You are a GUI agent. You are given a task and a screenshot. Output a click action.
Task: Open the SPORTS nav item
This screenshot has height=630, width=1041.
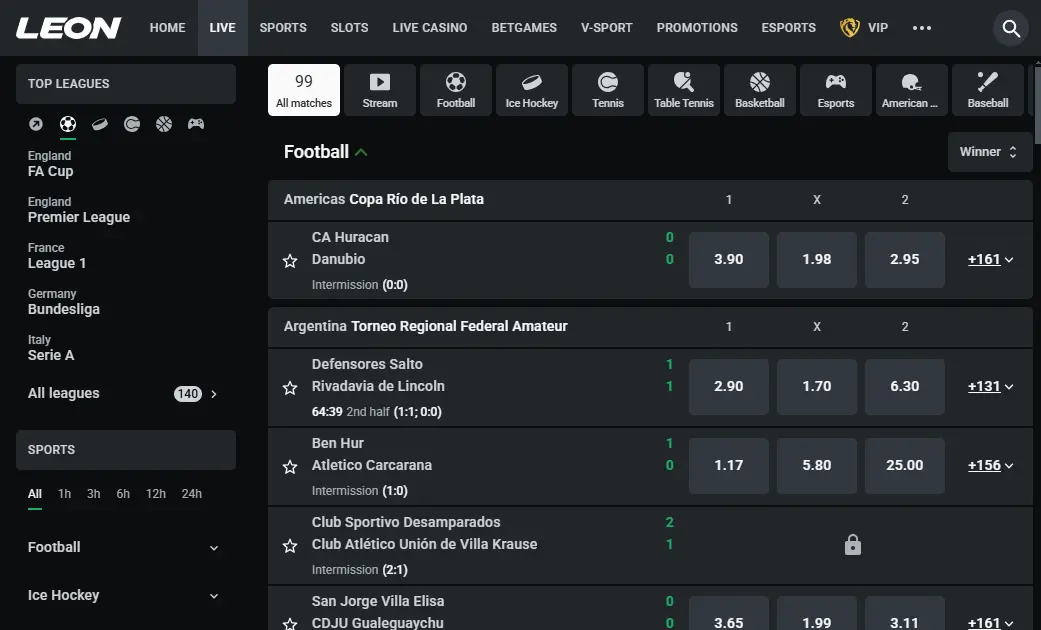coord(283,28)
